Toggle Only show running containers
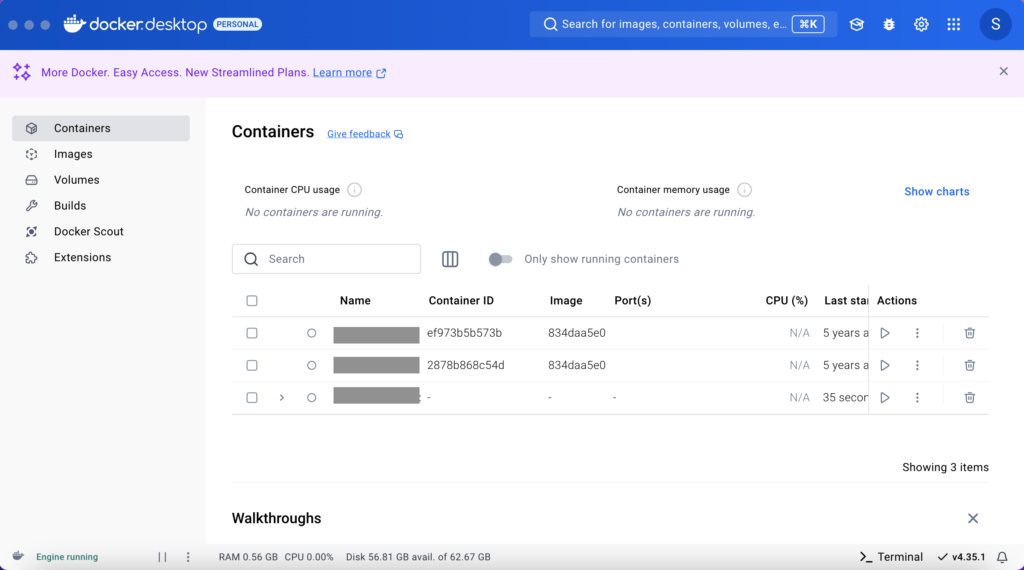This screenshot has height=570, width=1024. tap(500, 259)
